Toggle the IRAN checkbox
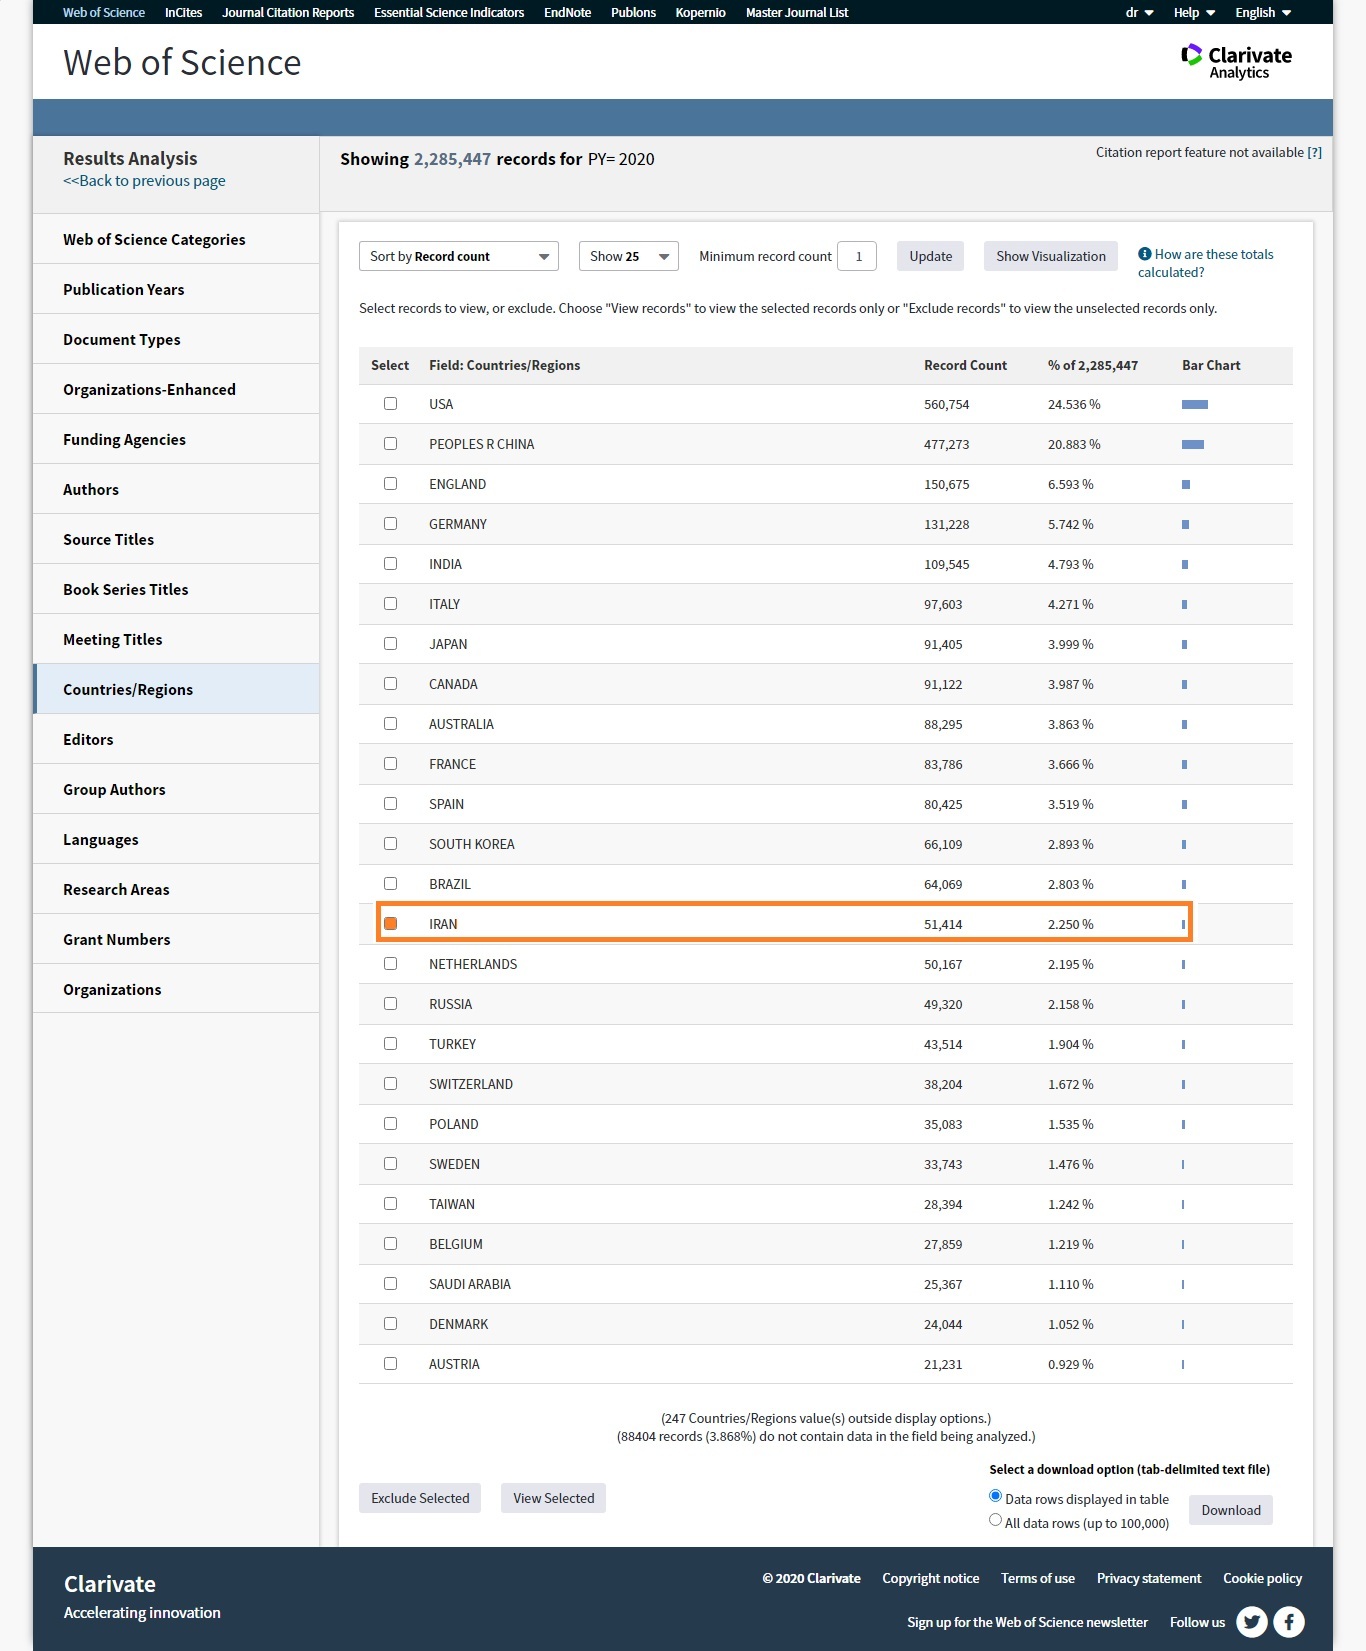 (390, 924)
